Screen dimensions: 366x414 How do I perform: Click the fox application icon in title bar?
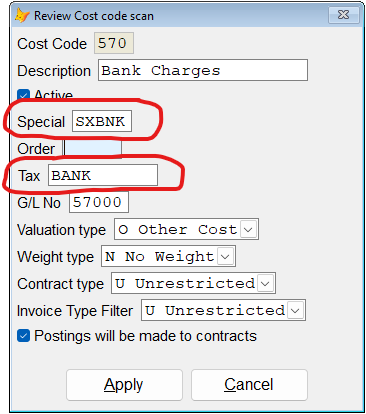pos(22,16)
